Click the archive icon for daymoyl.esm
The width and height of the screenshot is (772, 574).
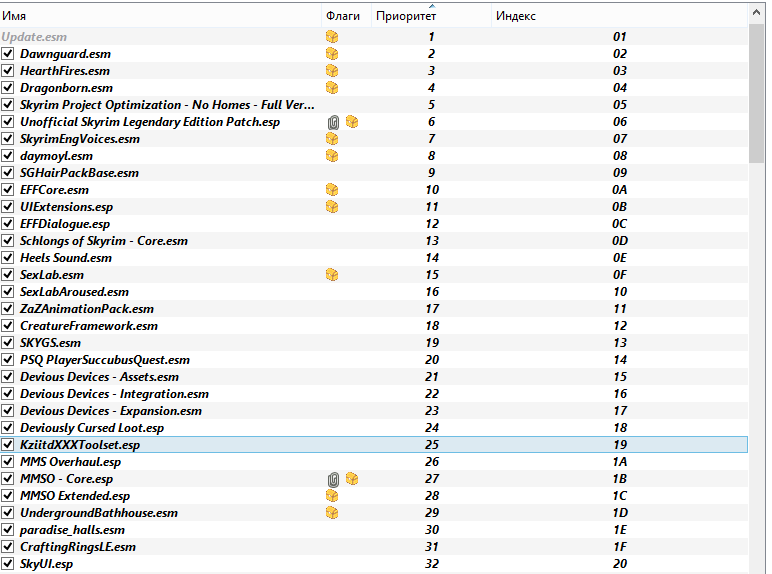coord(332,156)
